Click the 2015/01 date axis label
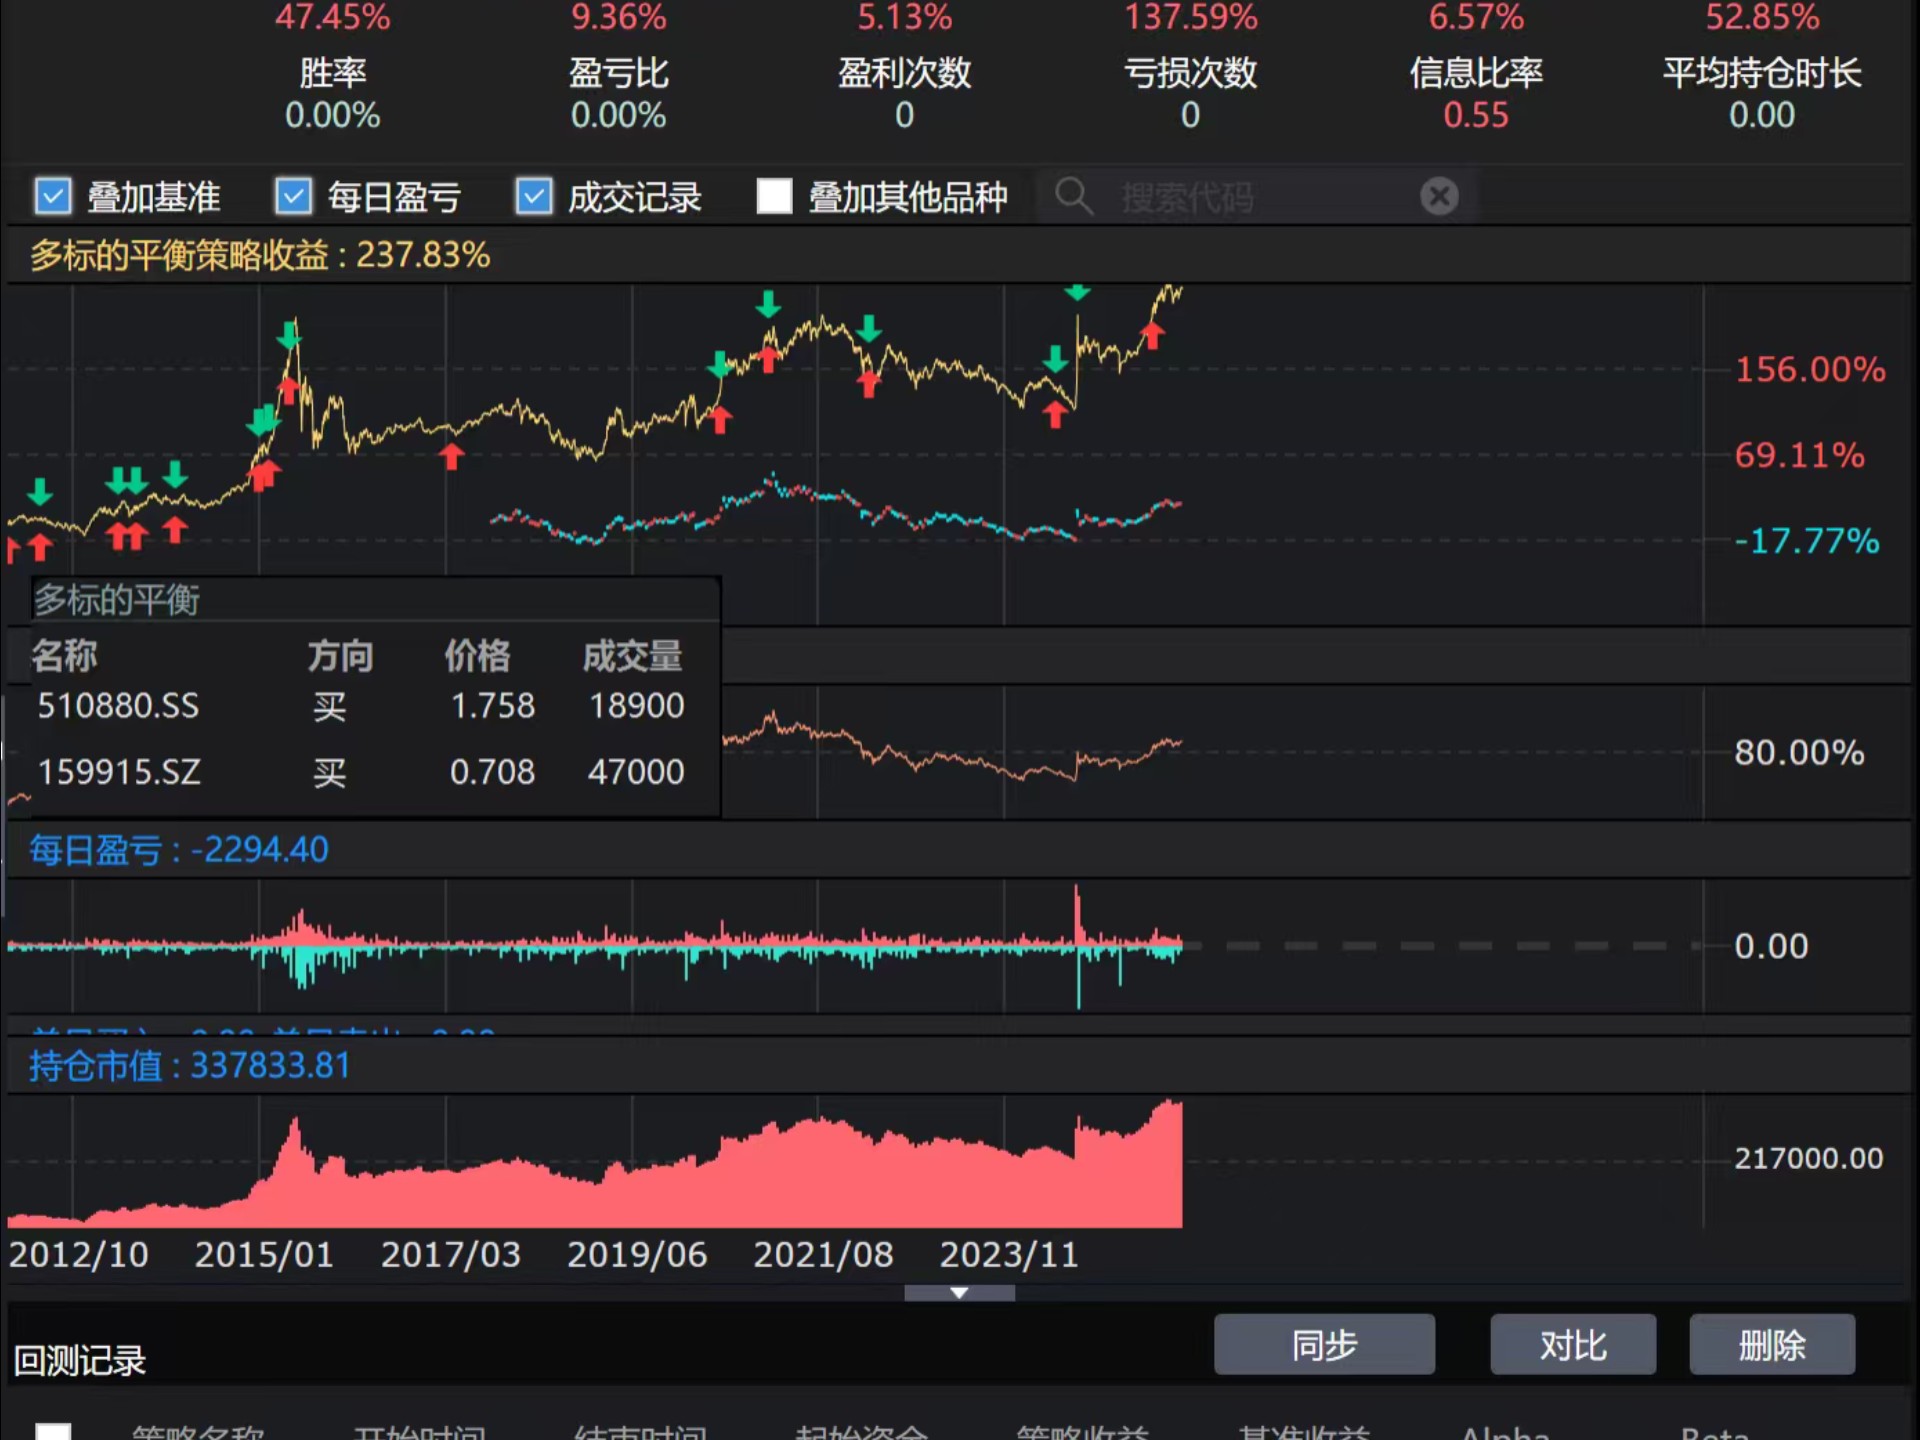This screenshot has width=1920, height=1440. [x=264, y=1254]
